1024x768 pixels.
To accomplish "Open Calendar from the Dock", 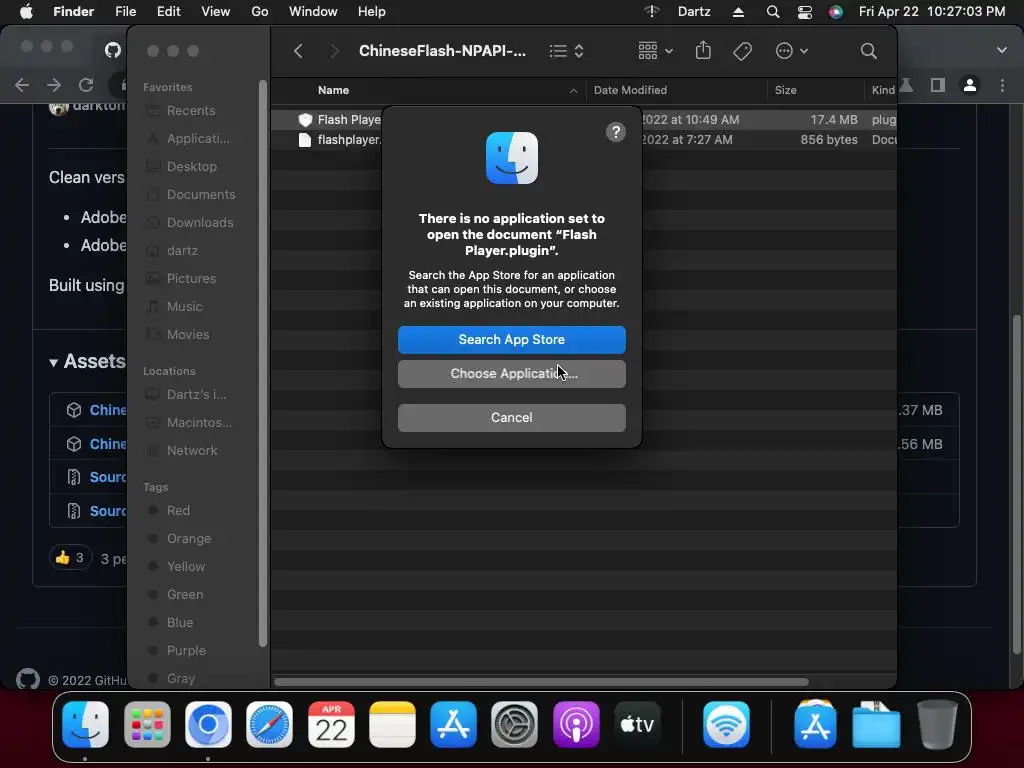I will pos(331,724).
